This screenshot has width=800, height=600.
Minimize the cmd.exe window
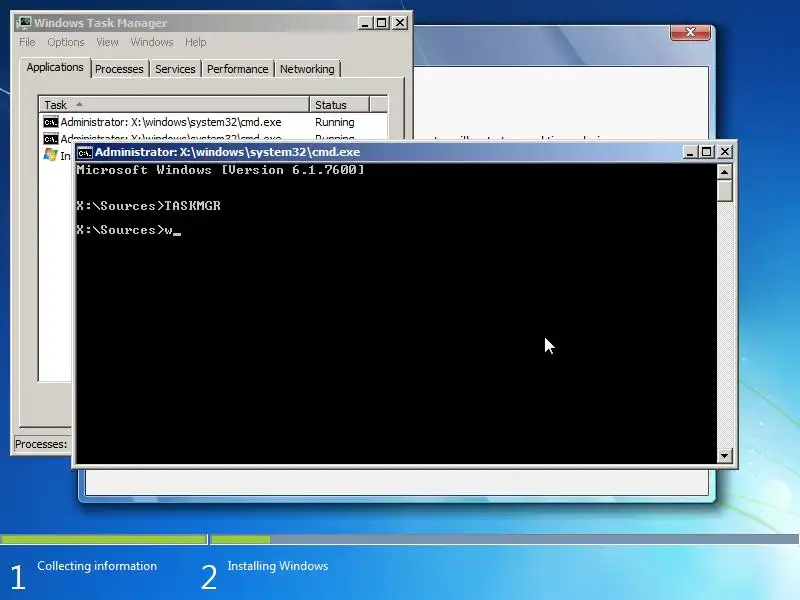690,152
